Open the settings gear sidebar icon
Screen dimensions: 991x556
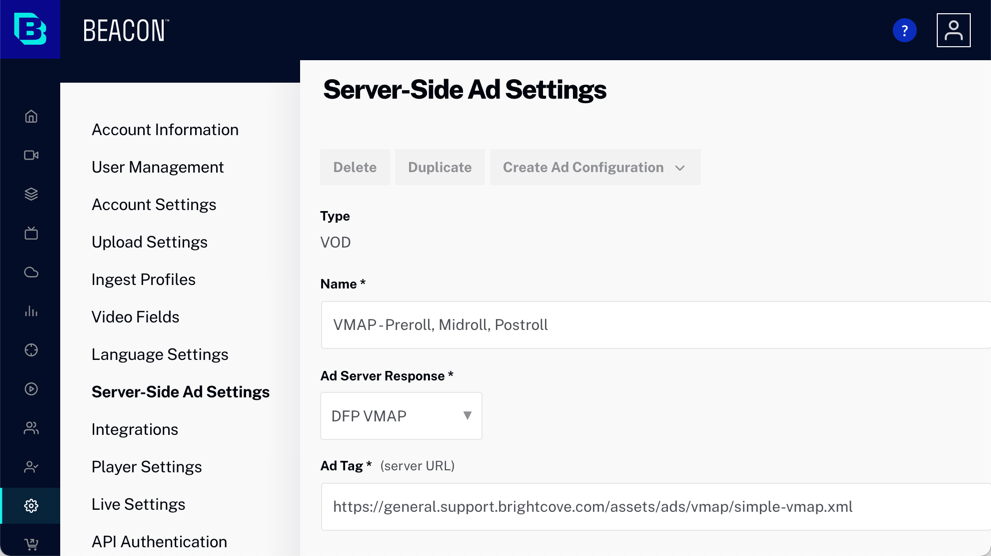tap(31, 505)
